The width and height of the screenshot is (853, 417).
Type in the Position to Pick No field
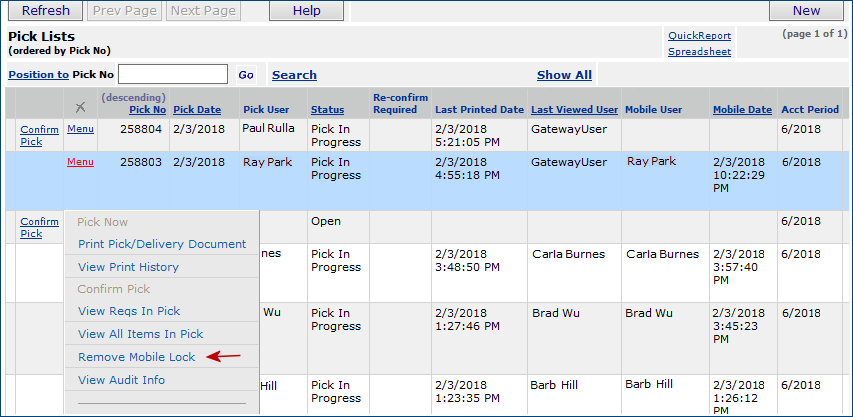click(173, 75)
